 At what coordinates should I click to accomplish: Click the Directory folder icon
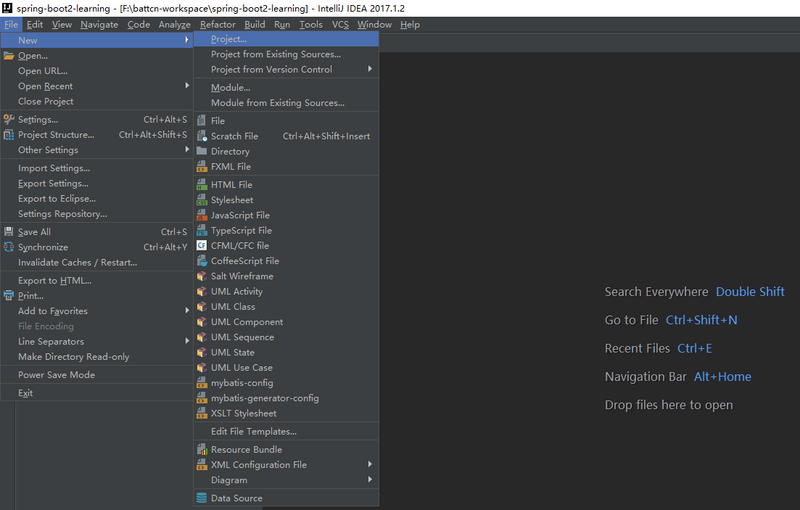click(x=202, y=151)
